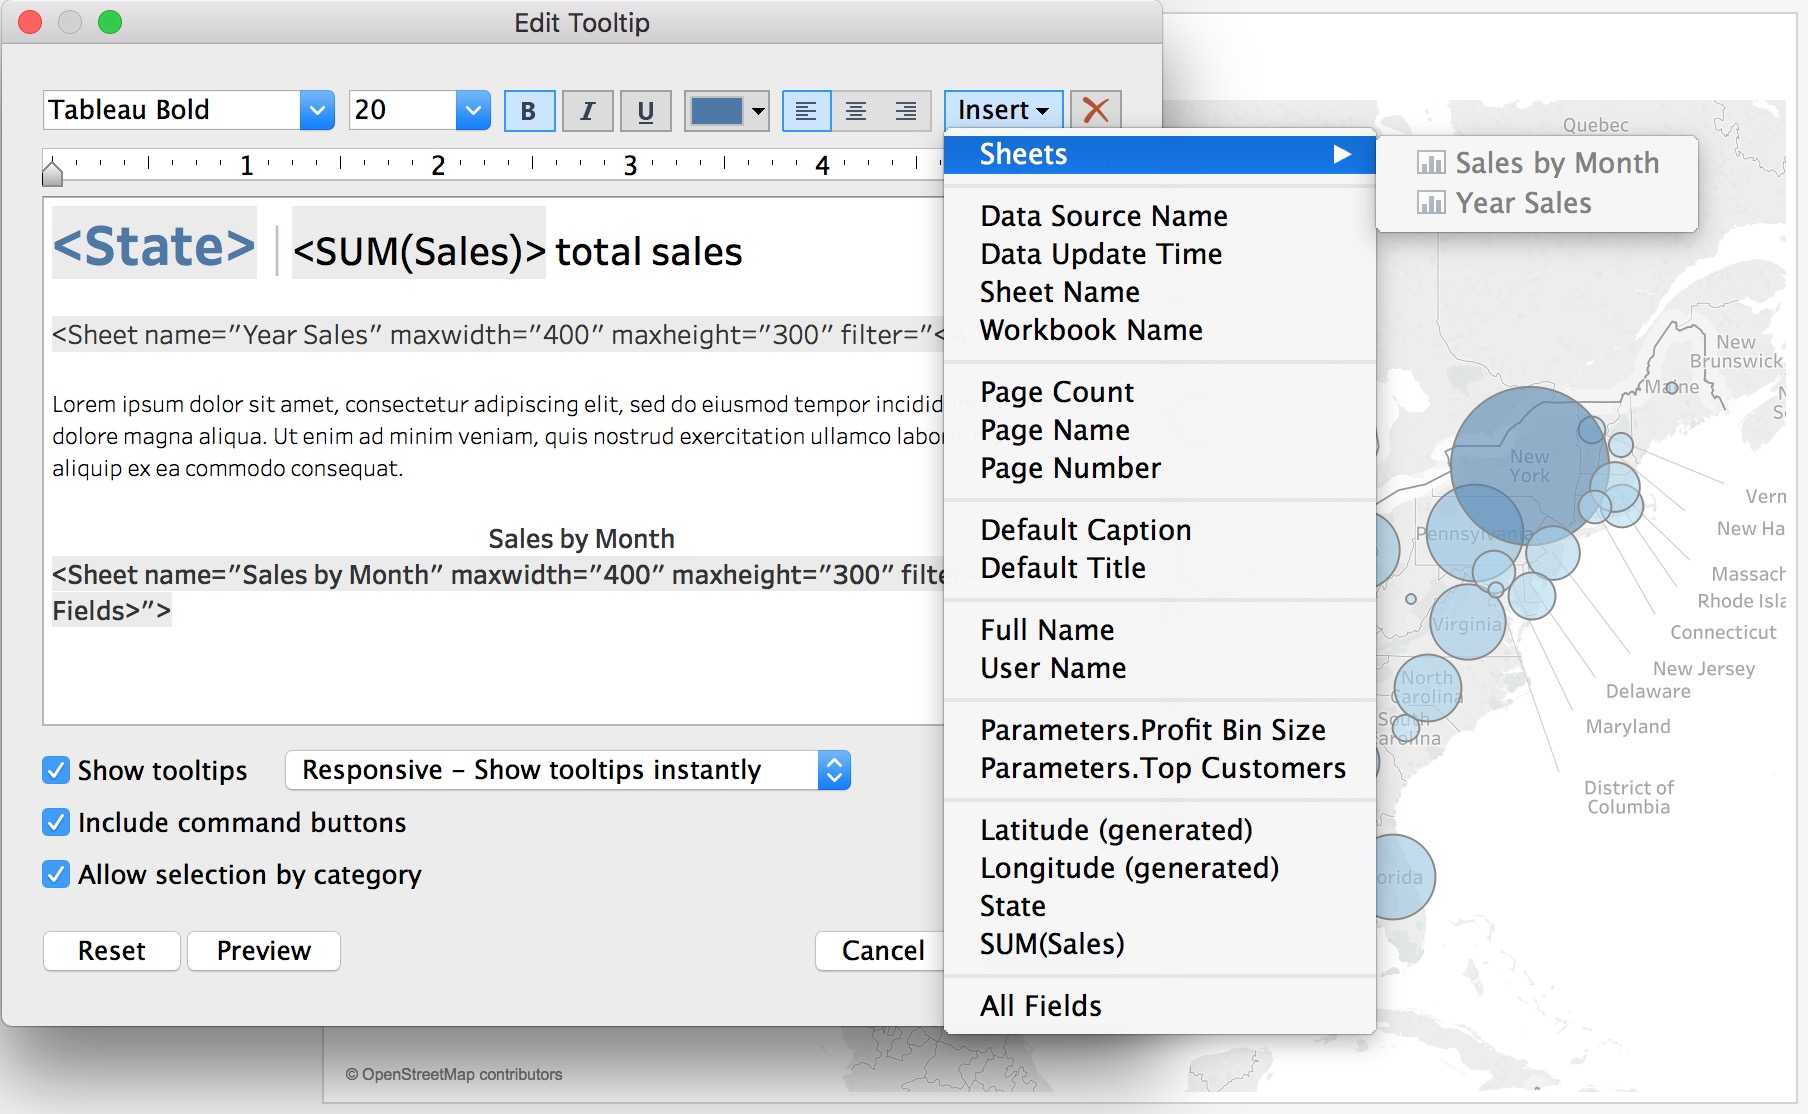The width and height of the screenshot is (1808, 1114).
Task: Click New York bubble on map
Action: [x=1529, y=466]
